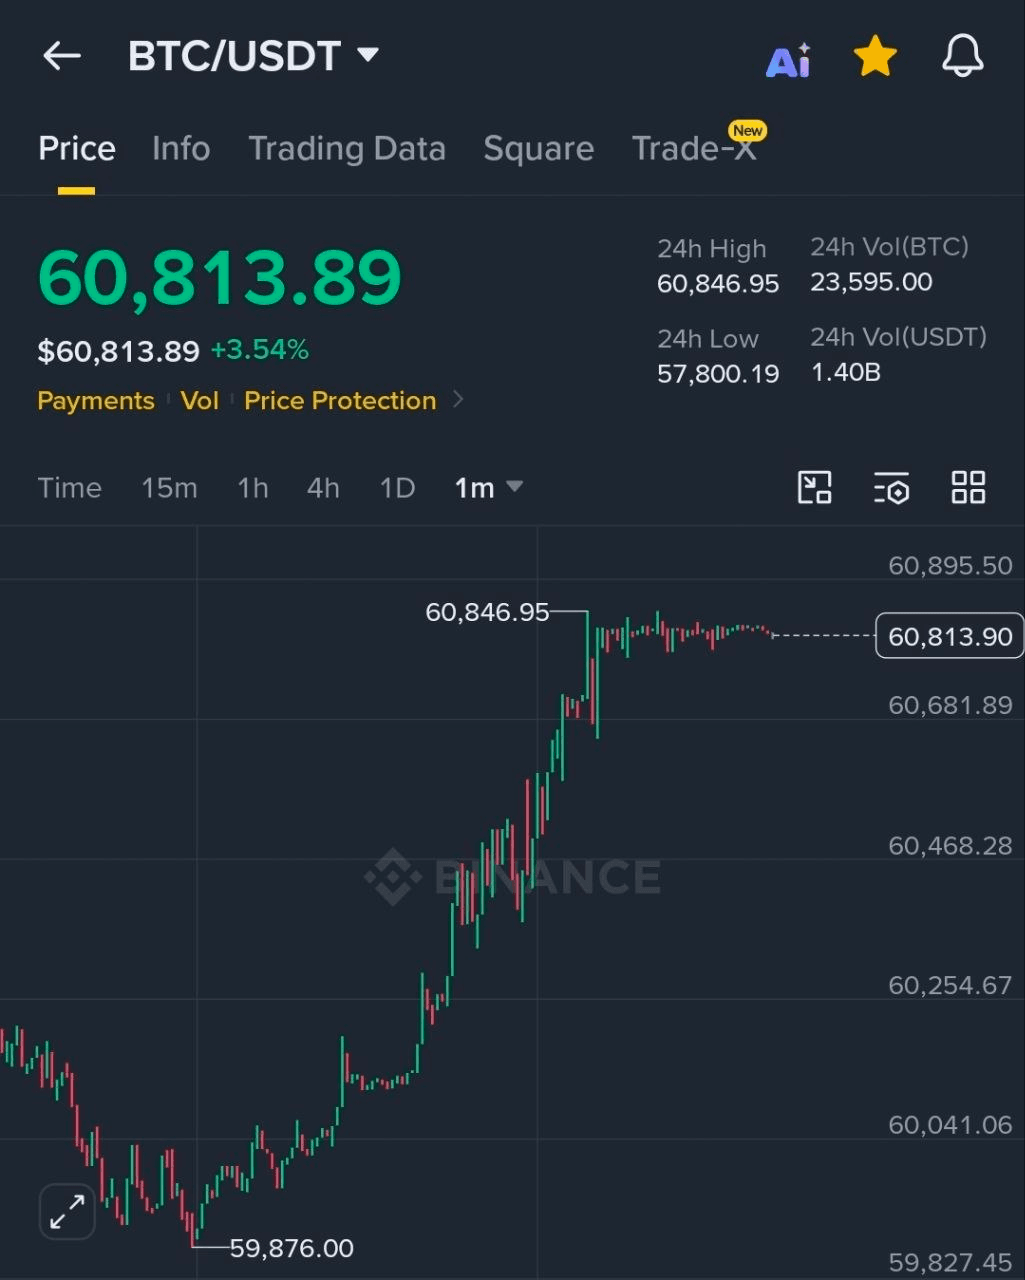Open the chart drawing tools icon
This screenshot has width=1025, height=1280.
coord(815,488)
